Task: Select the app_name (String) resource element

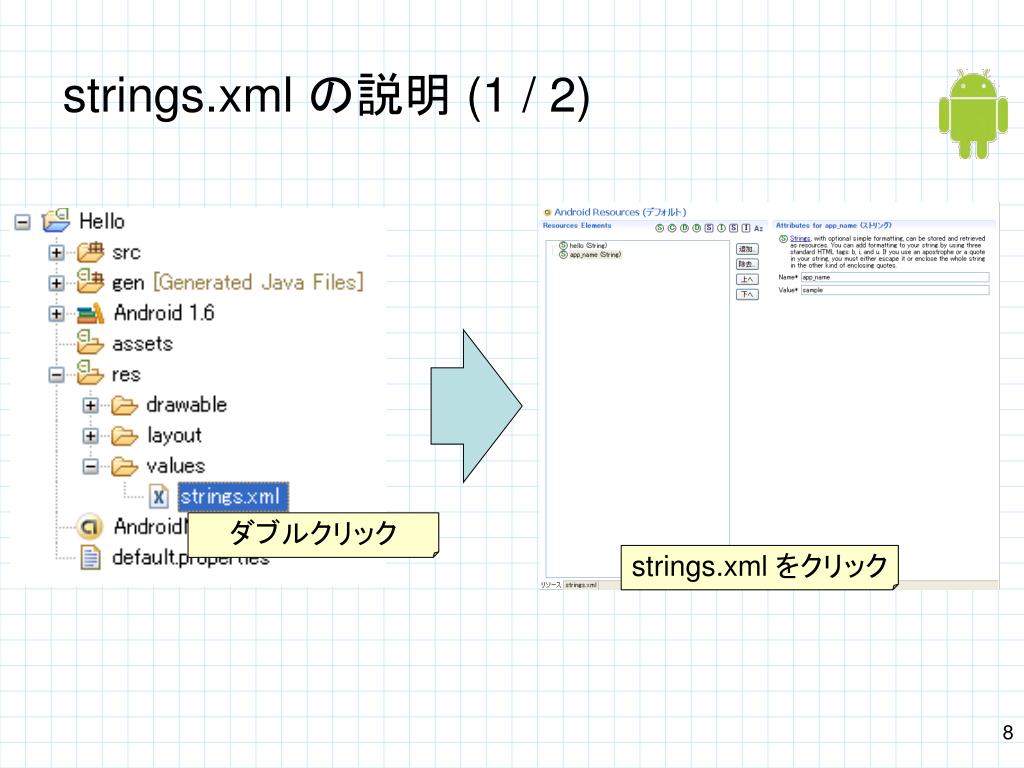Action: click(x=590, y=255)
